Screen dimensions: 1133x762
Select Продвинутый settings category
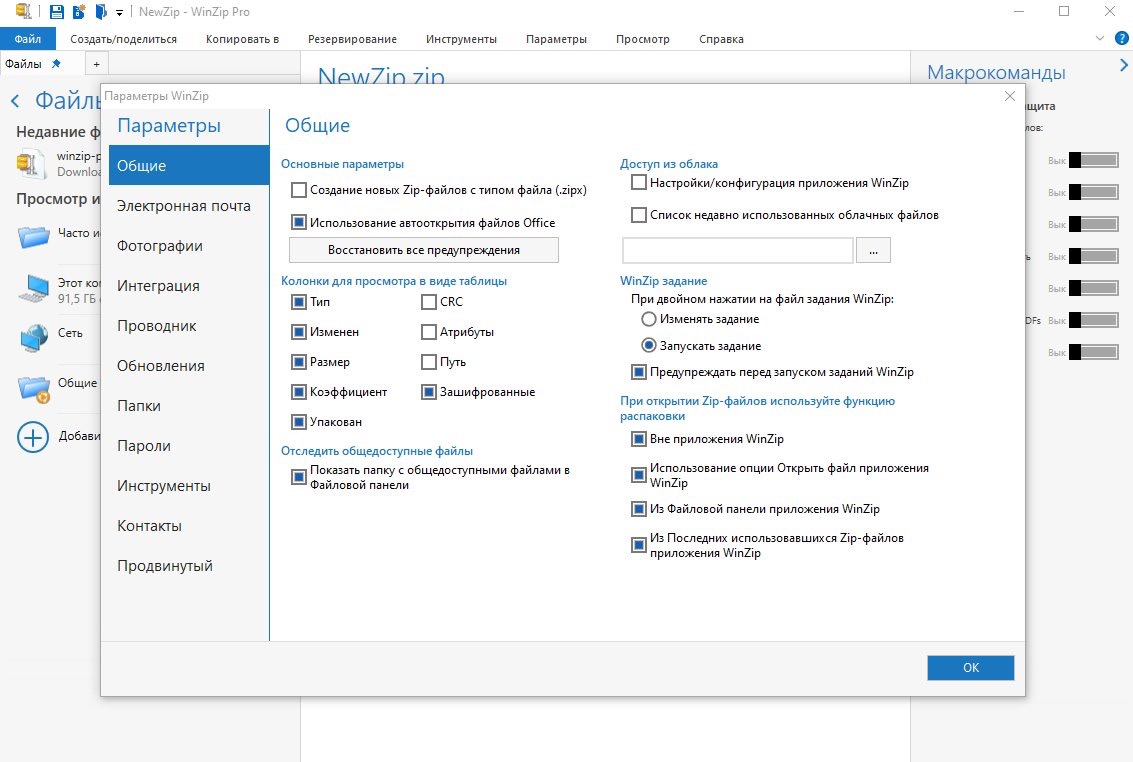pyautogui.click(x=189, y=566)
